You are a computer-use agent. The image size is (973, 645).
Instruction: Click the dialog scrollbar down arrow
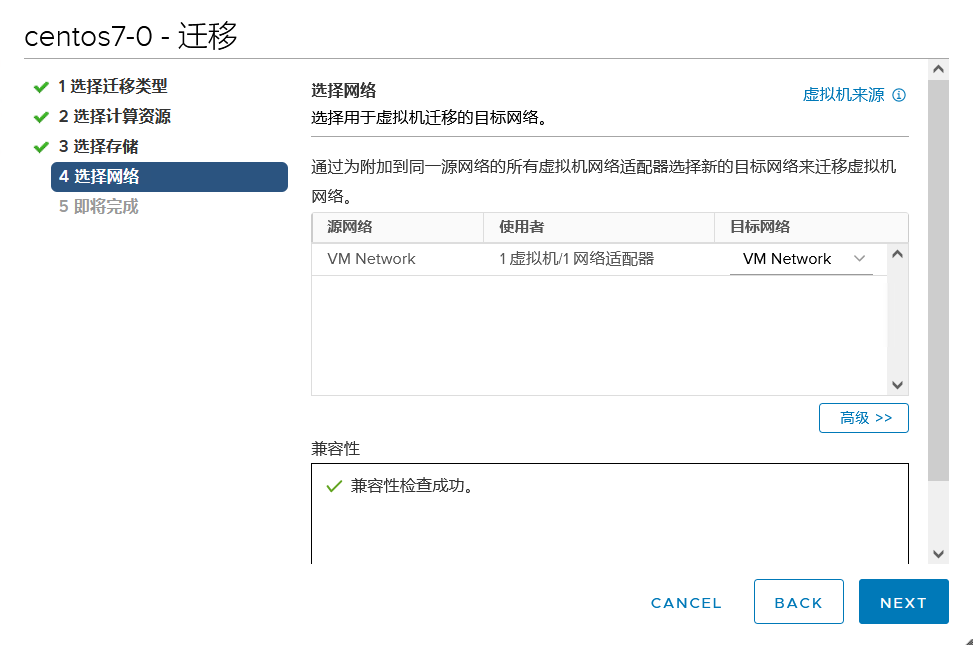point(938,554)
